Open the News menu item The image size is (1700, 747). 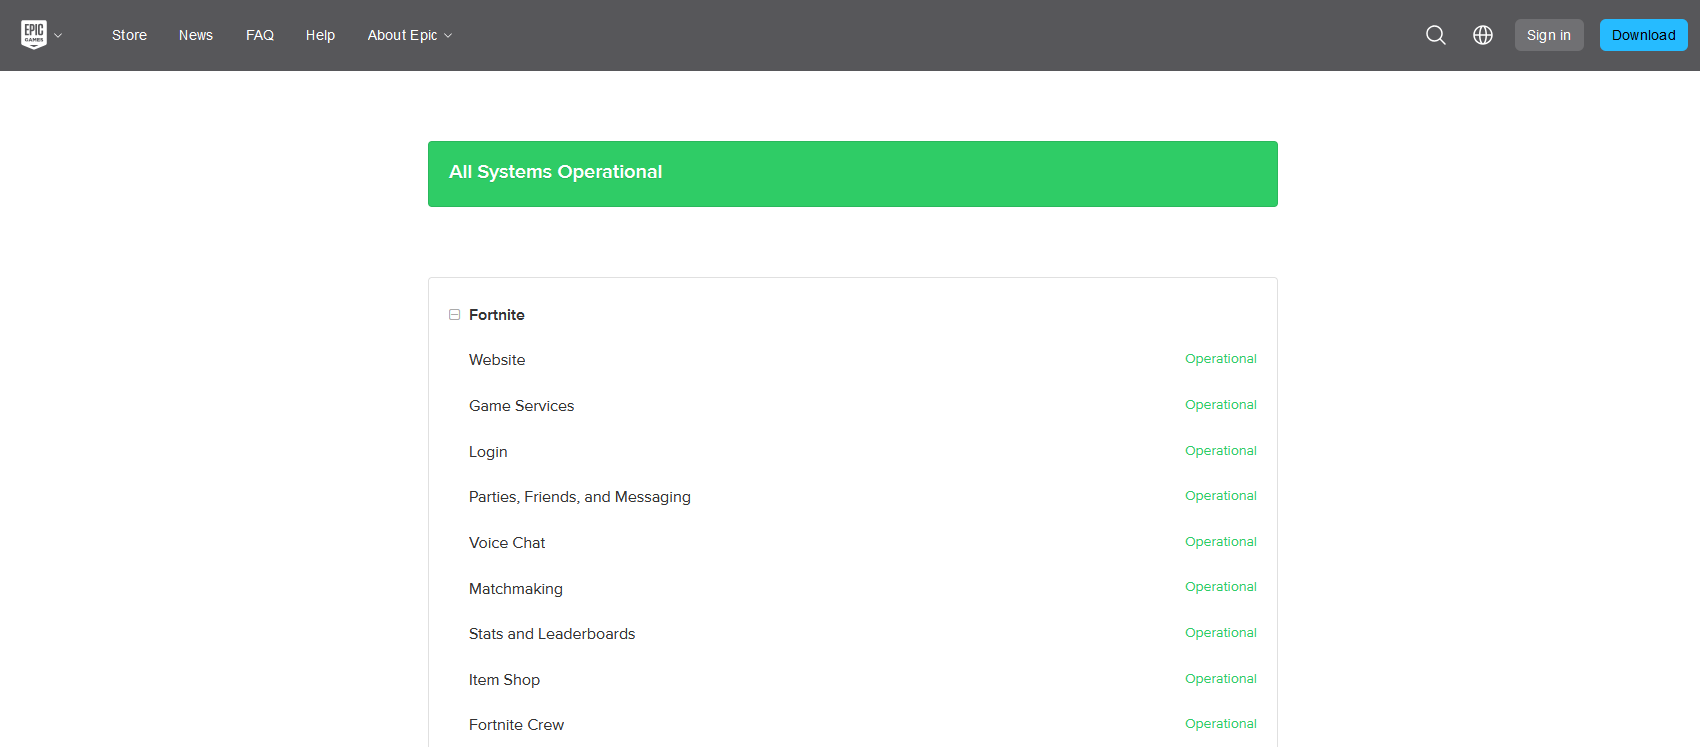tap(196, 35)
